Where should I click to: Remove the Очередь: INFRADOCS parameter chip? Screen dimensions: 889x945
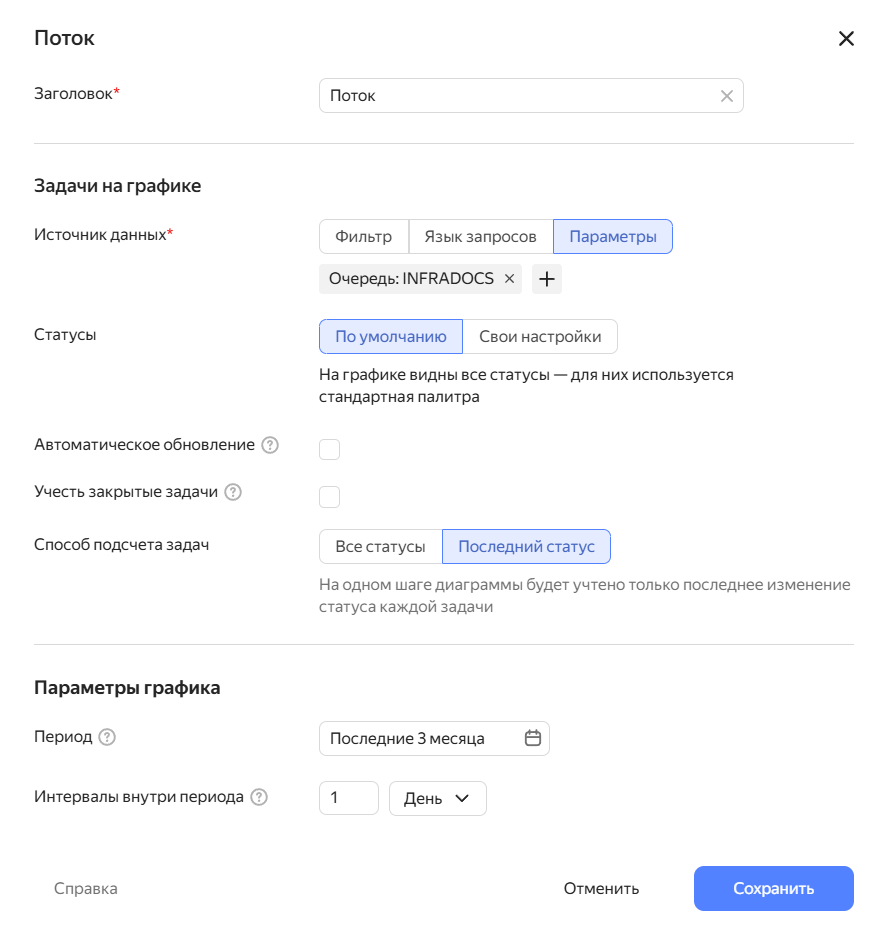coord(509,278)
